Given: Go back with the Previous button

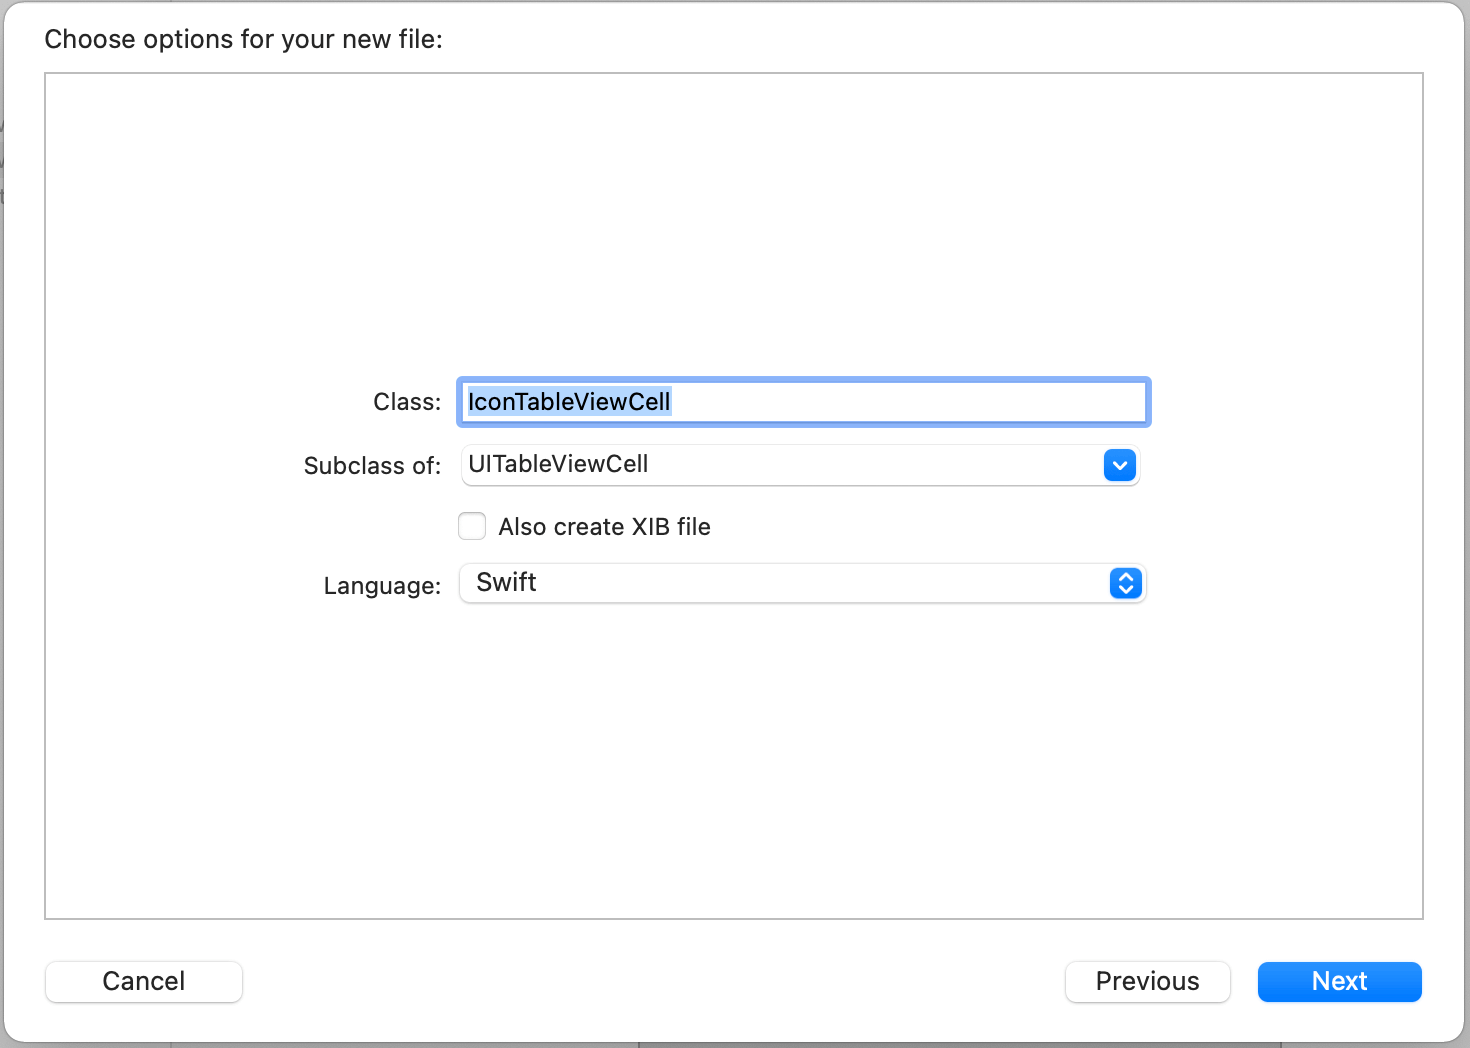Looking at the screenshot, I should (x=1147, y=981).
